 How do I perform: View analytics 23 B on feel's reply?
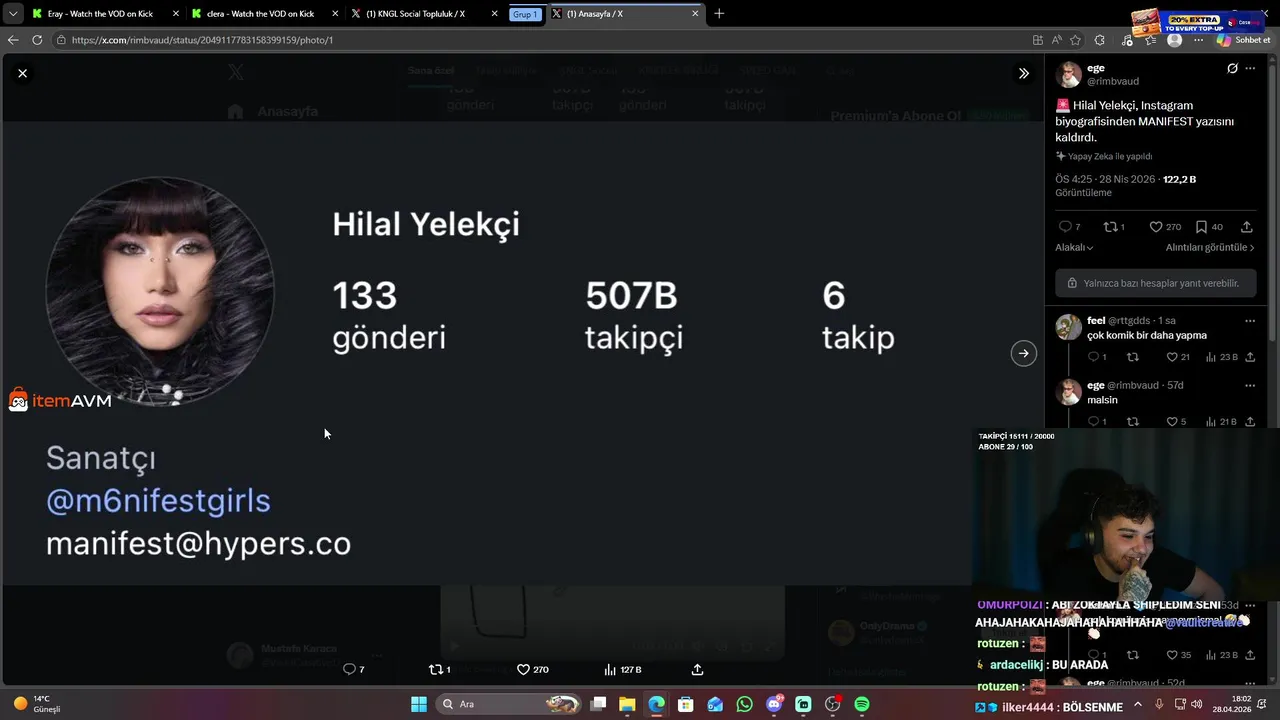pyautogui.click(x=1221, y=357)
